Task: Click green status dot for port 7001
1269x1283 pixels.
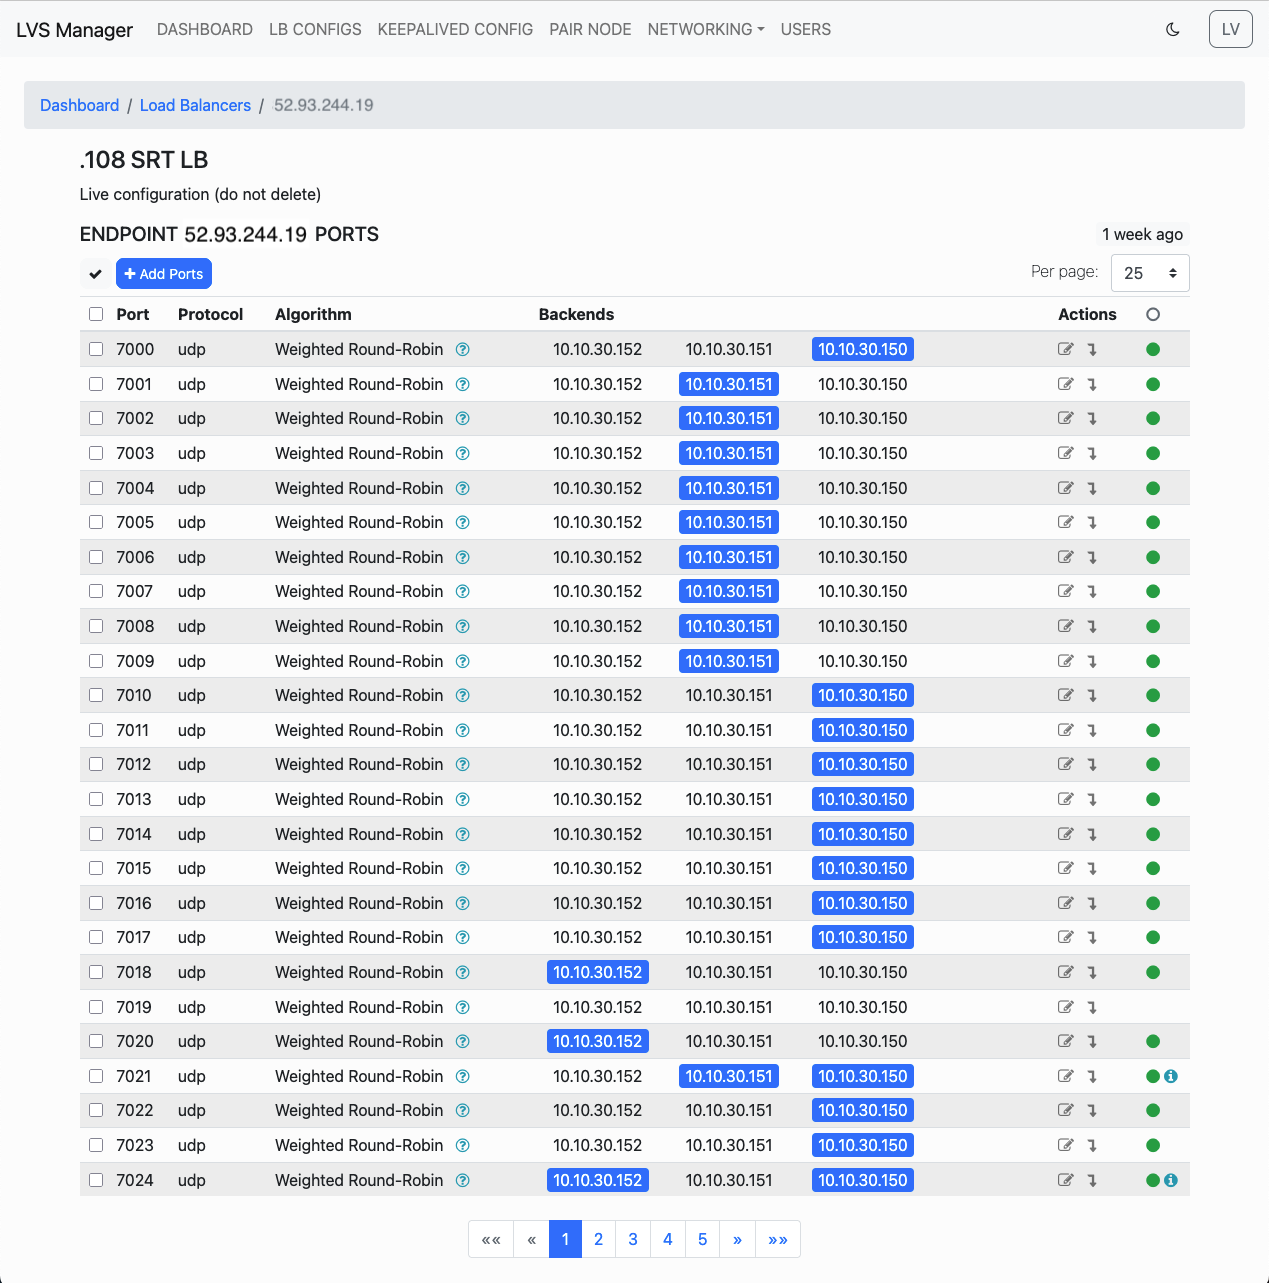Action: (1153, 384)
